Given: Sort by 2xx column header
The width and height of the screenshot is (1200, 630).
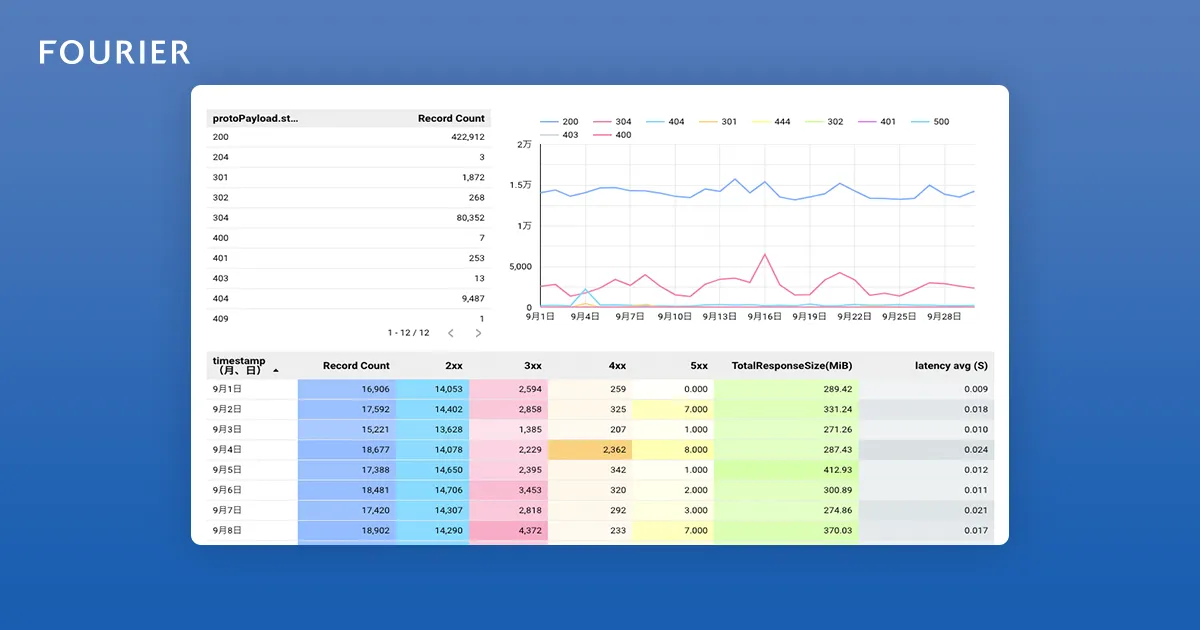Looking at the screenshot, I should click(453, 366).
